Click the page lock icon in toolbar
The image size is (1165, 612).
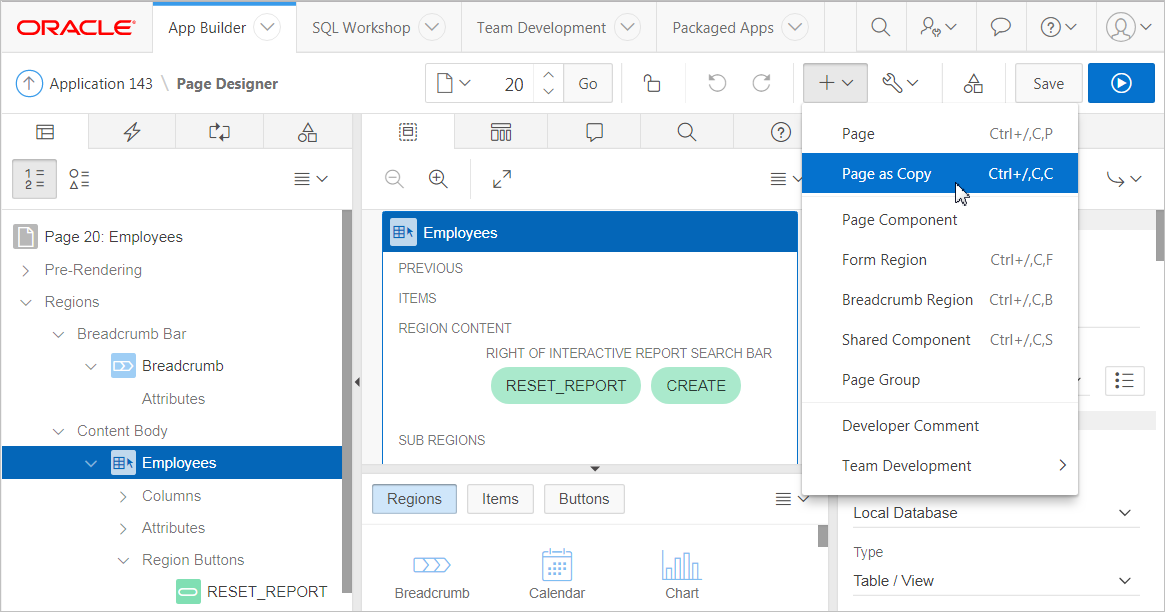coord(652,84)
